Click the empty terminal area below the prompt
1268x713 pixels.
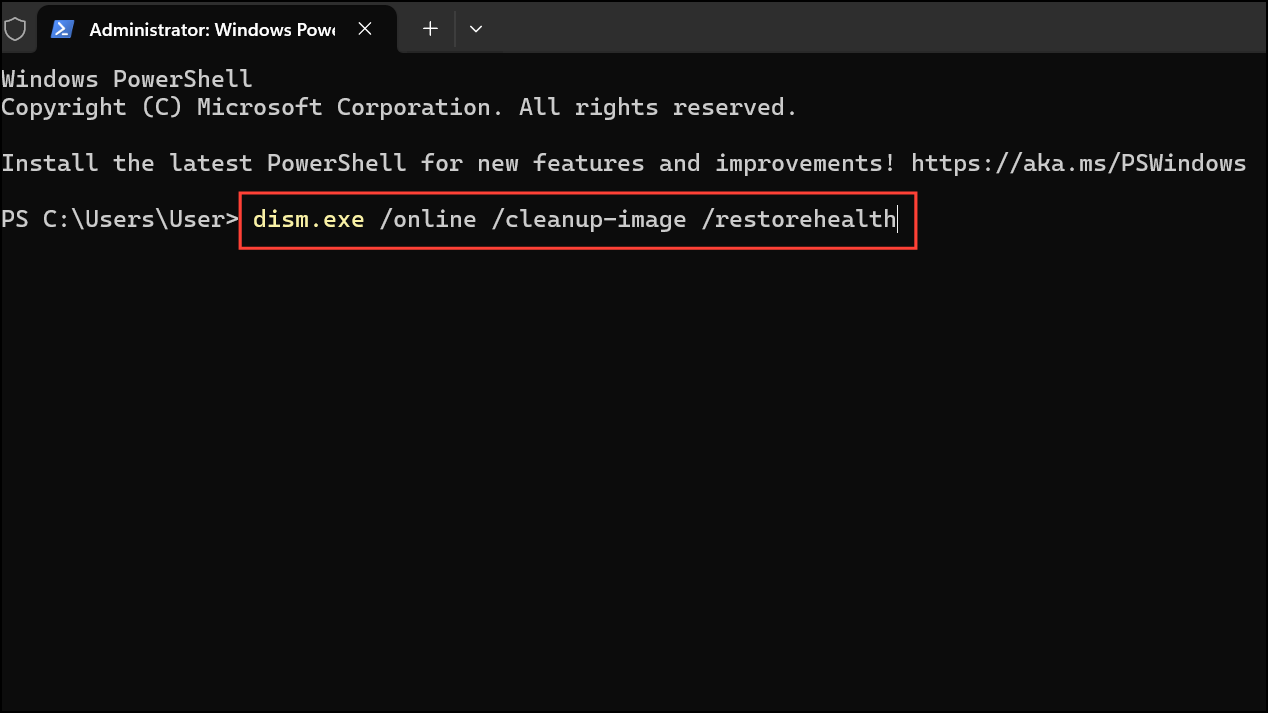[634, 470]
